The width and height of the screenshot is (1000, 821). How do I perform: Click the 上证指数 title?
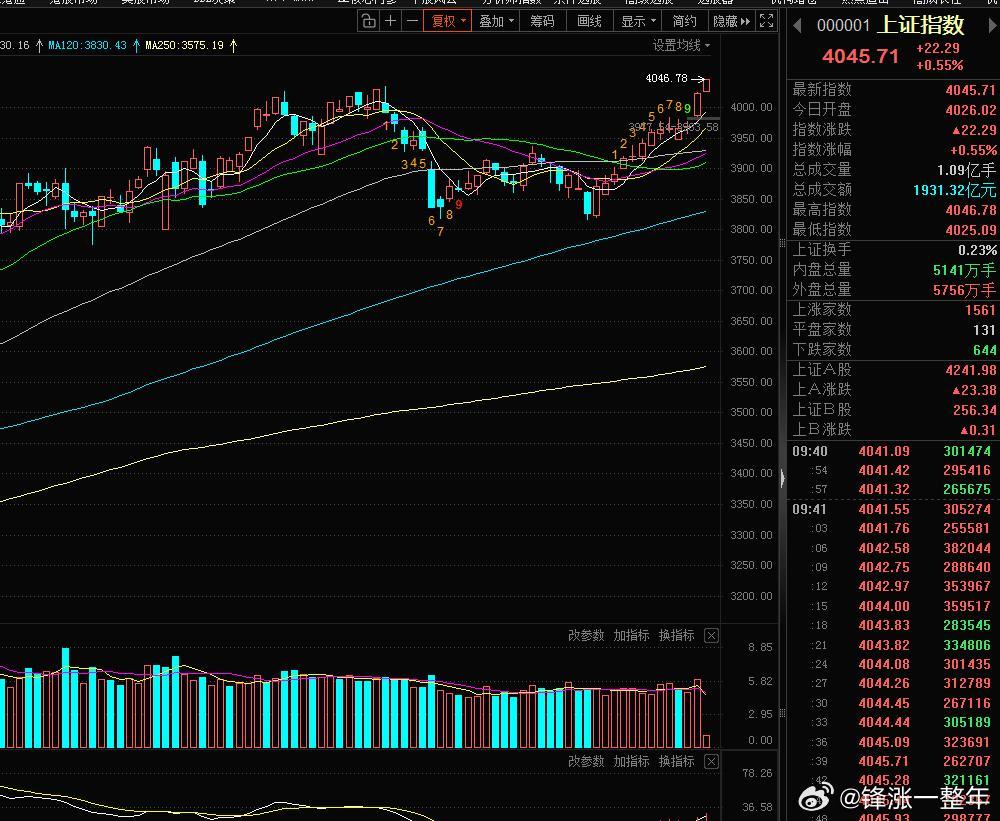coord(921,25)
